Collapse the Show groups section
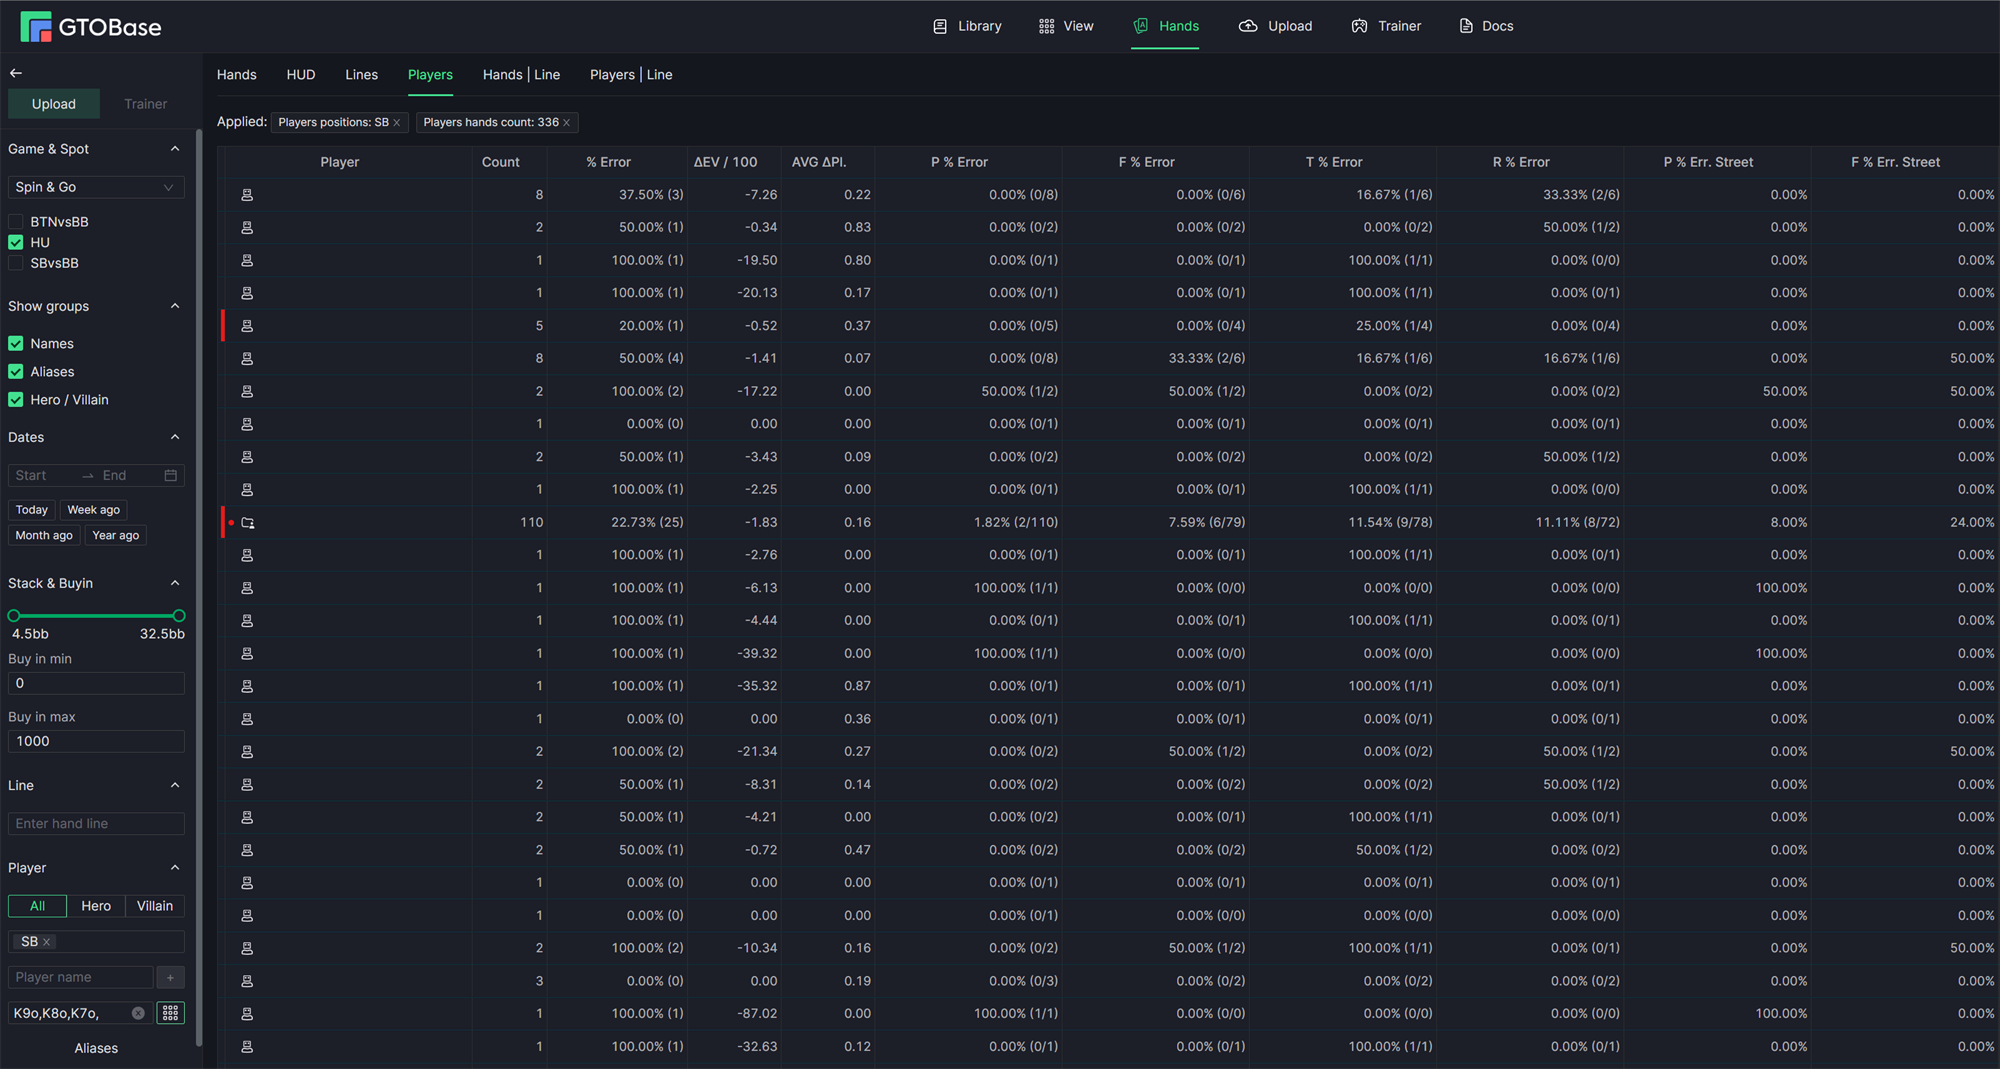The width and height of the screenshot is (2000, 1069). [x=175, y=306]
